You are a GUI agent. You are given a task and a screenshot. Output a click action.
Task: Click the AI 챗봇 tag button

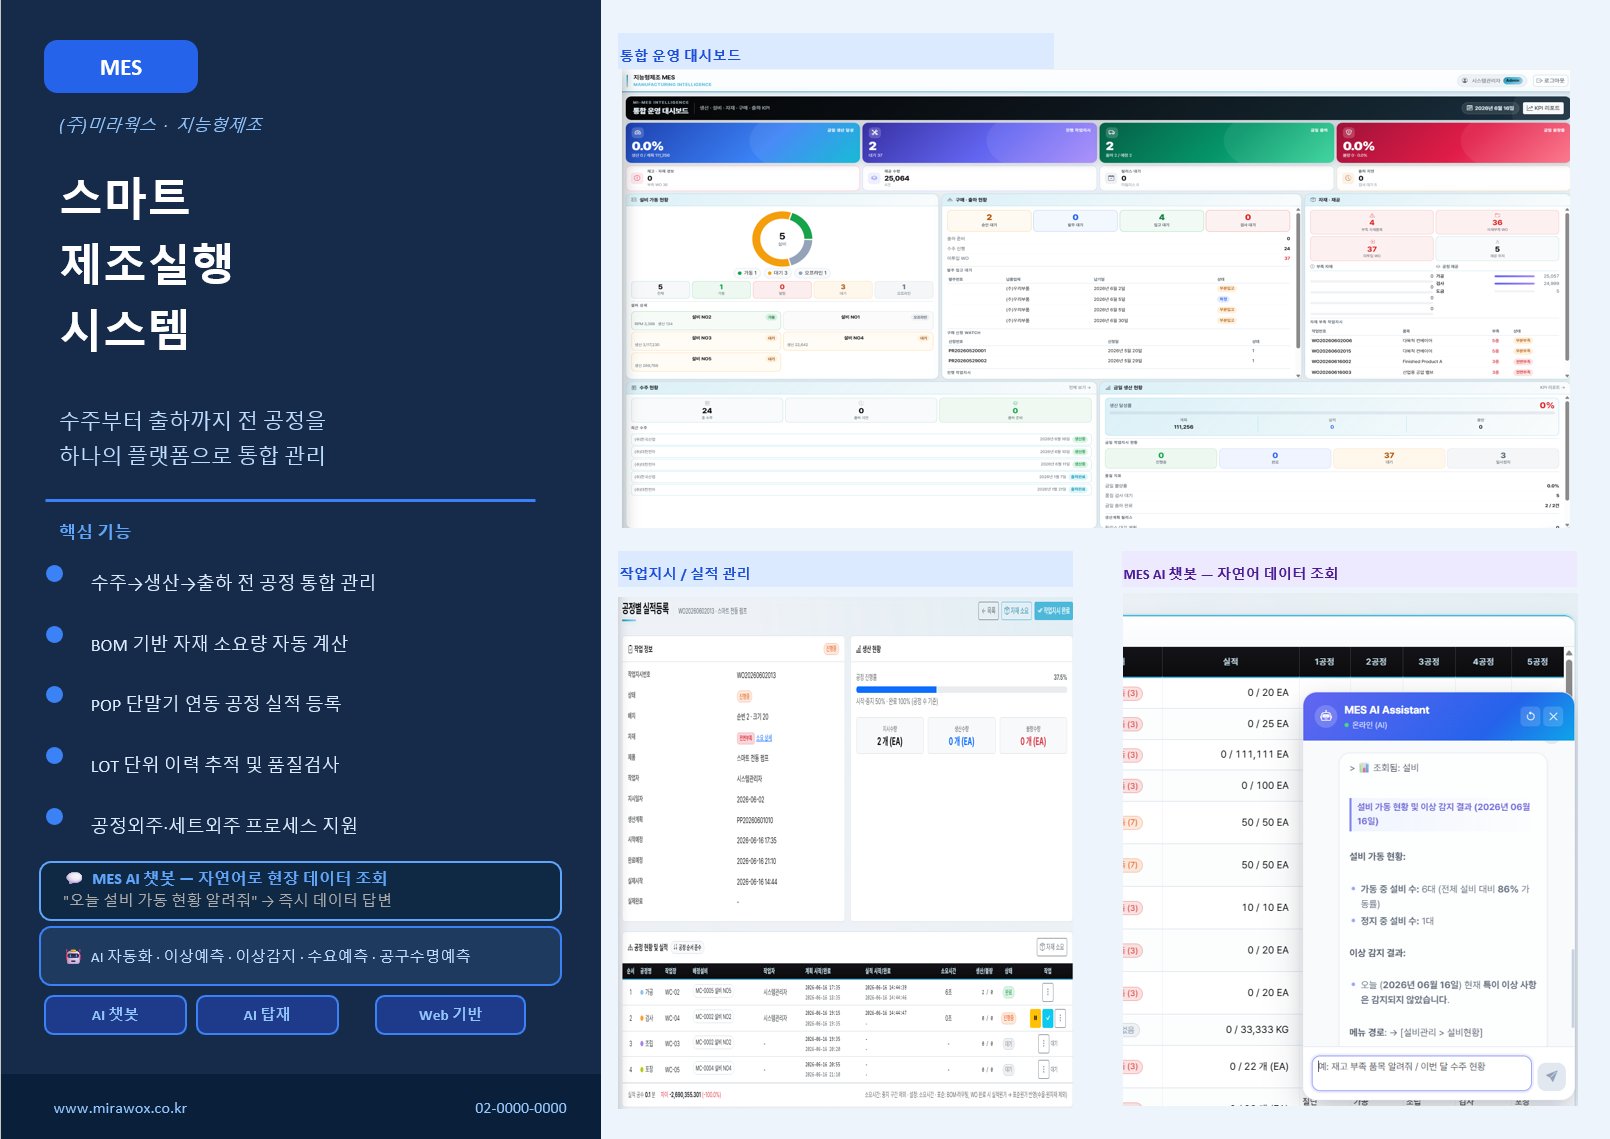pyautogui.click(x=115, y=1015)
